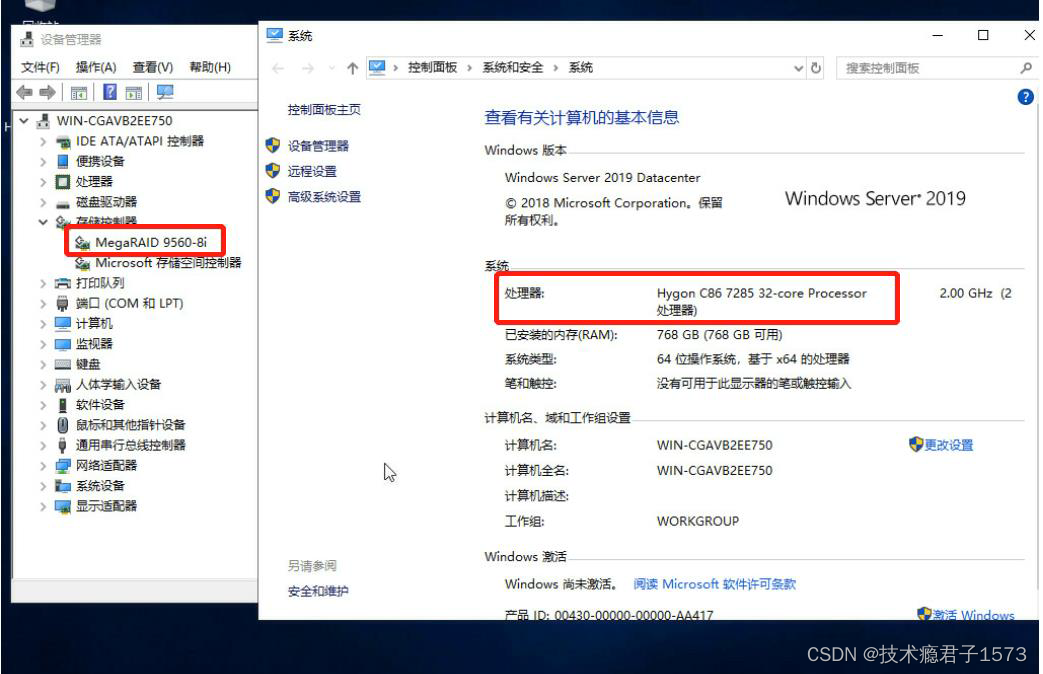Expand the 便携设备 node
The image size is (1043, 674).
[x=43, y=162]
